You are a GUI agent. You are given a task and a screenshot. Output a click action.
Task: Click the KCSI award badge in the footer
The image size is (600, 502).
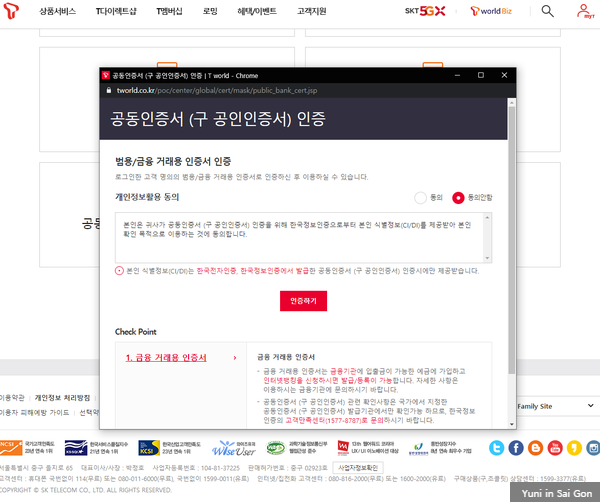point(169,448)
